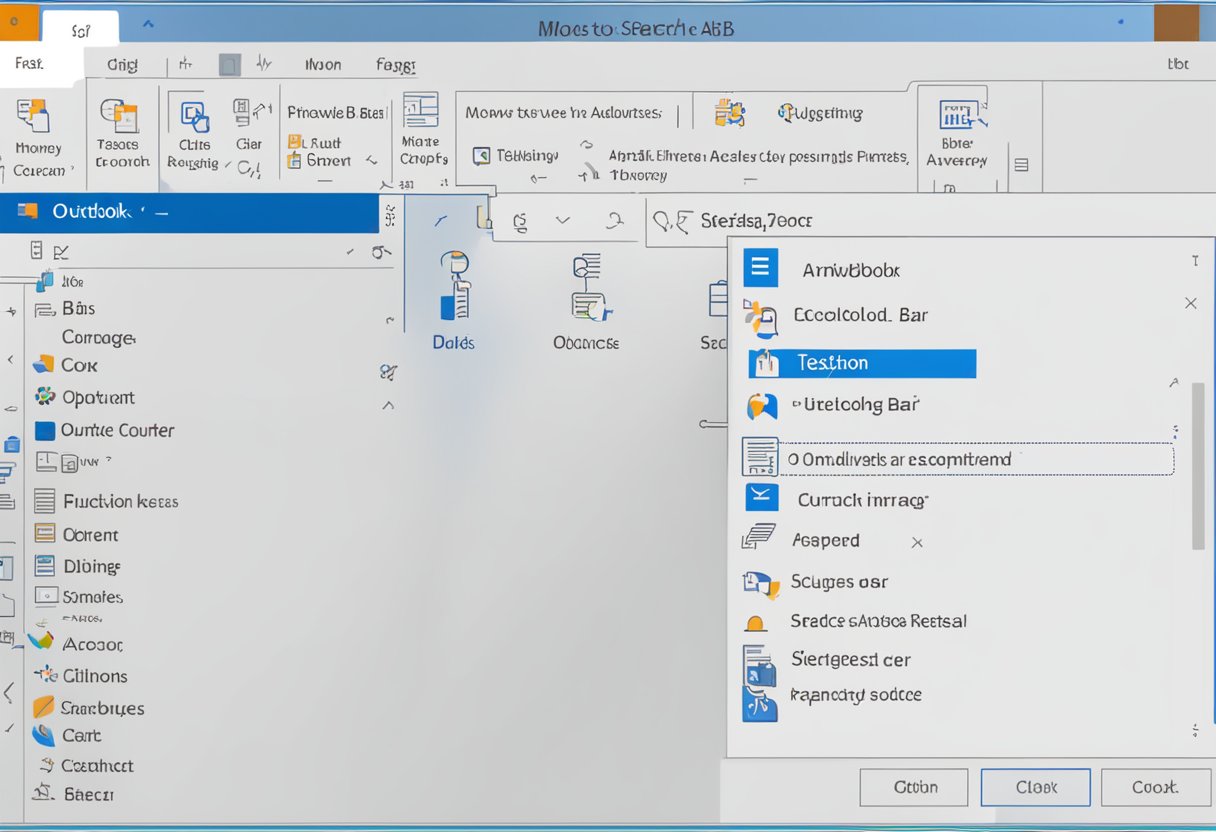Open hamburger menu beside Arnwtbobk
This screenshot has width=1216, height=832.
[760, 269]
